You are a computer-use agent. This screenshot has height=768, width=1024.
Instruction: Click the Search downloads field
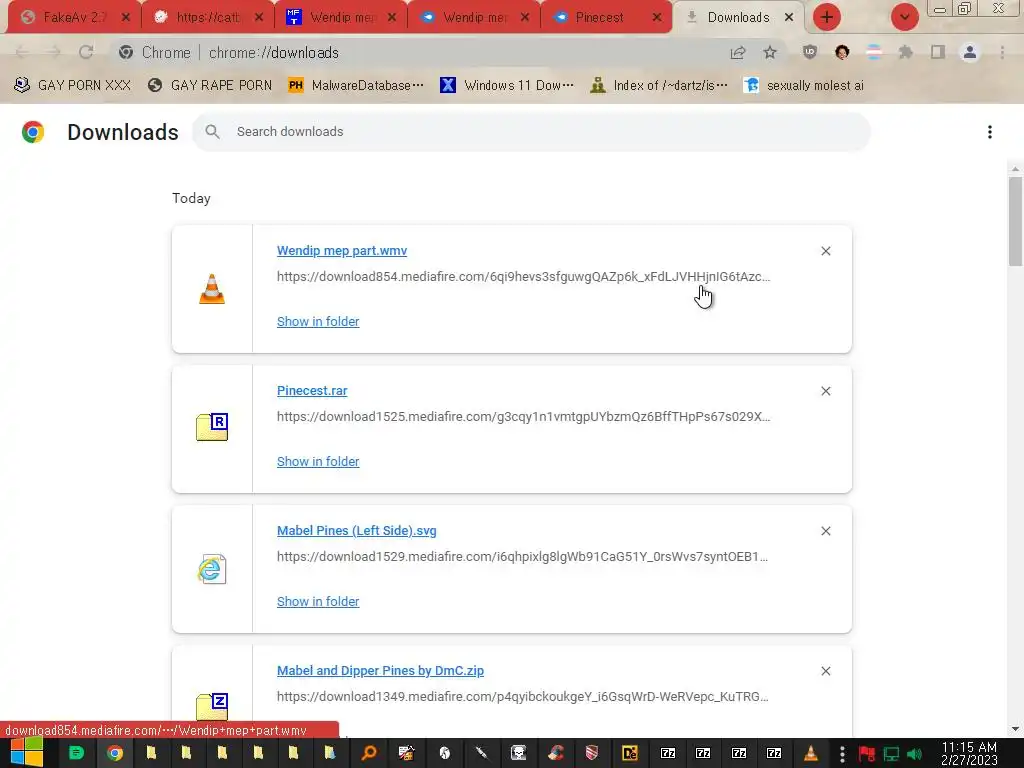click(531, 132)
